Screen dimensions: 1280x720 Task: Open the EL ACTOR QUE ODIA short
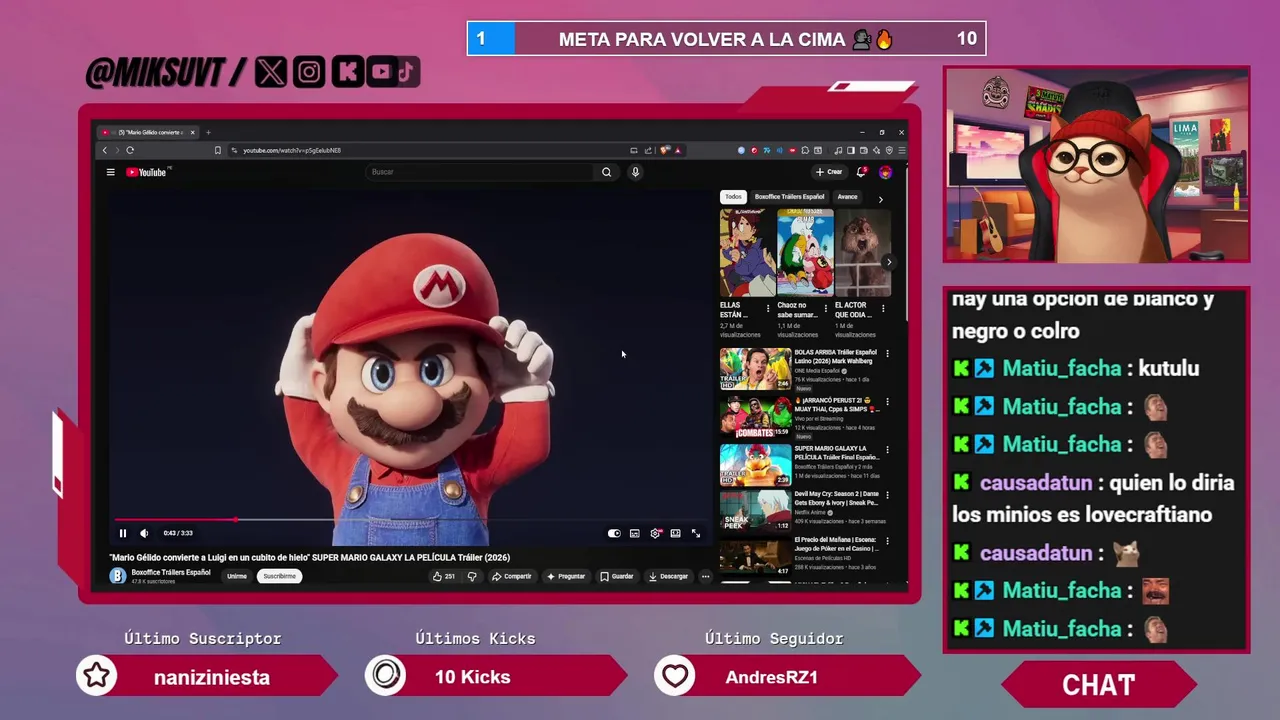tap(863, 253)
